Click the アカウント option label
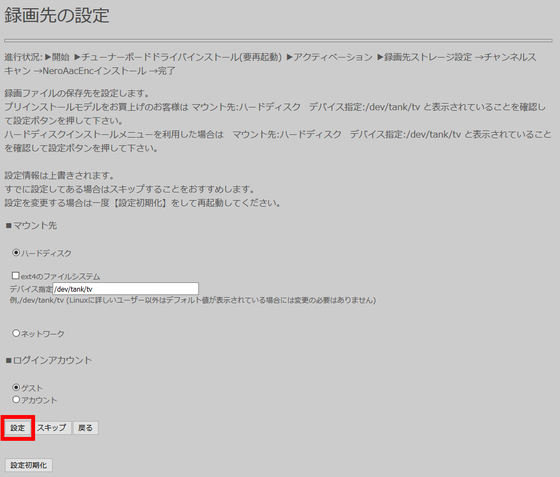 tap(39, 400)
